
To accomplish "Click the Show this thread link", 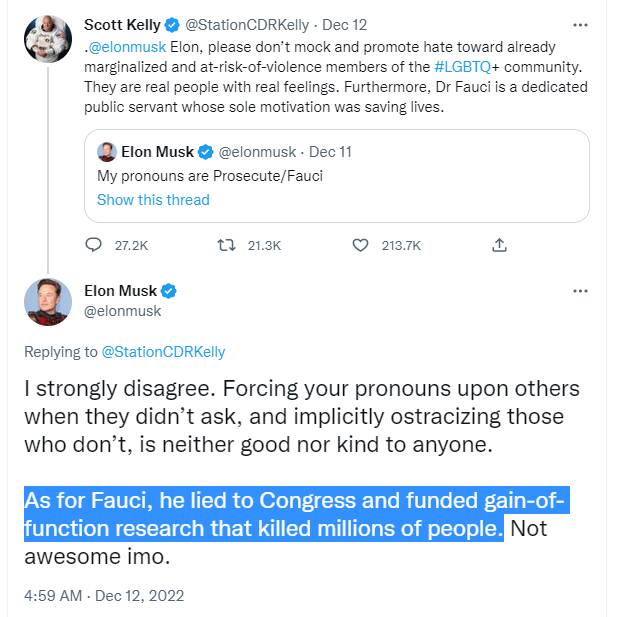I will [153, 200].
